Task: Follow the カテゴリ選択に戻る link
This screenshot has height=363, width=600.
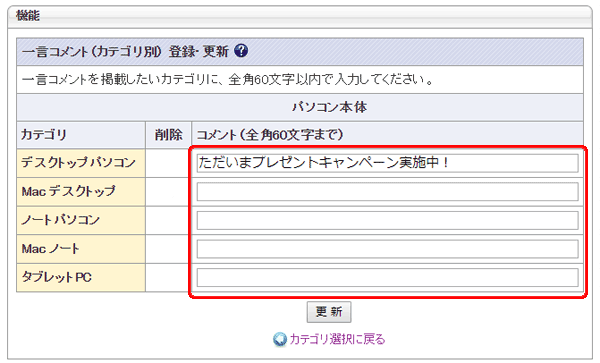Action: point(337,339)
